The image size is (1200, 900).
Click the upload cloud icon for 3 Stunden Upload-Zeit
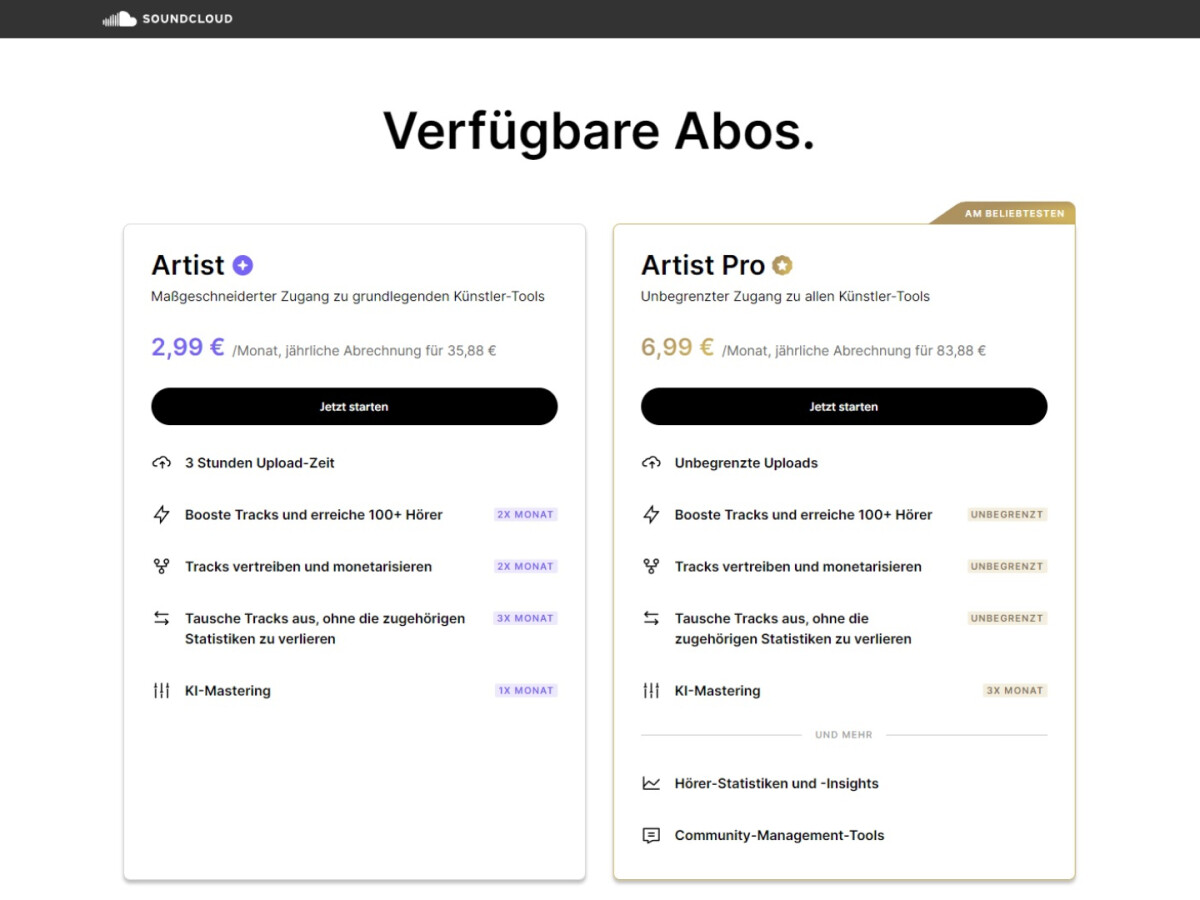pos(161,462)
